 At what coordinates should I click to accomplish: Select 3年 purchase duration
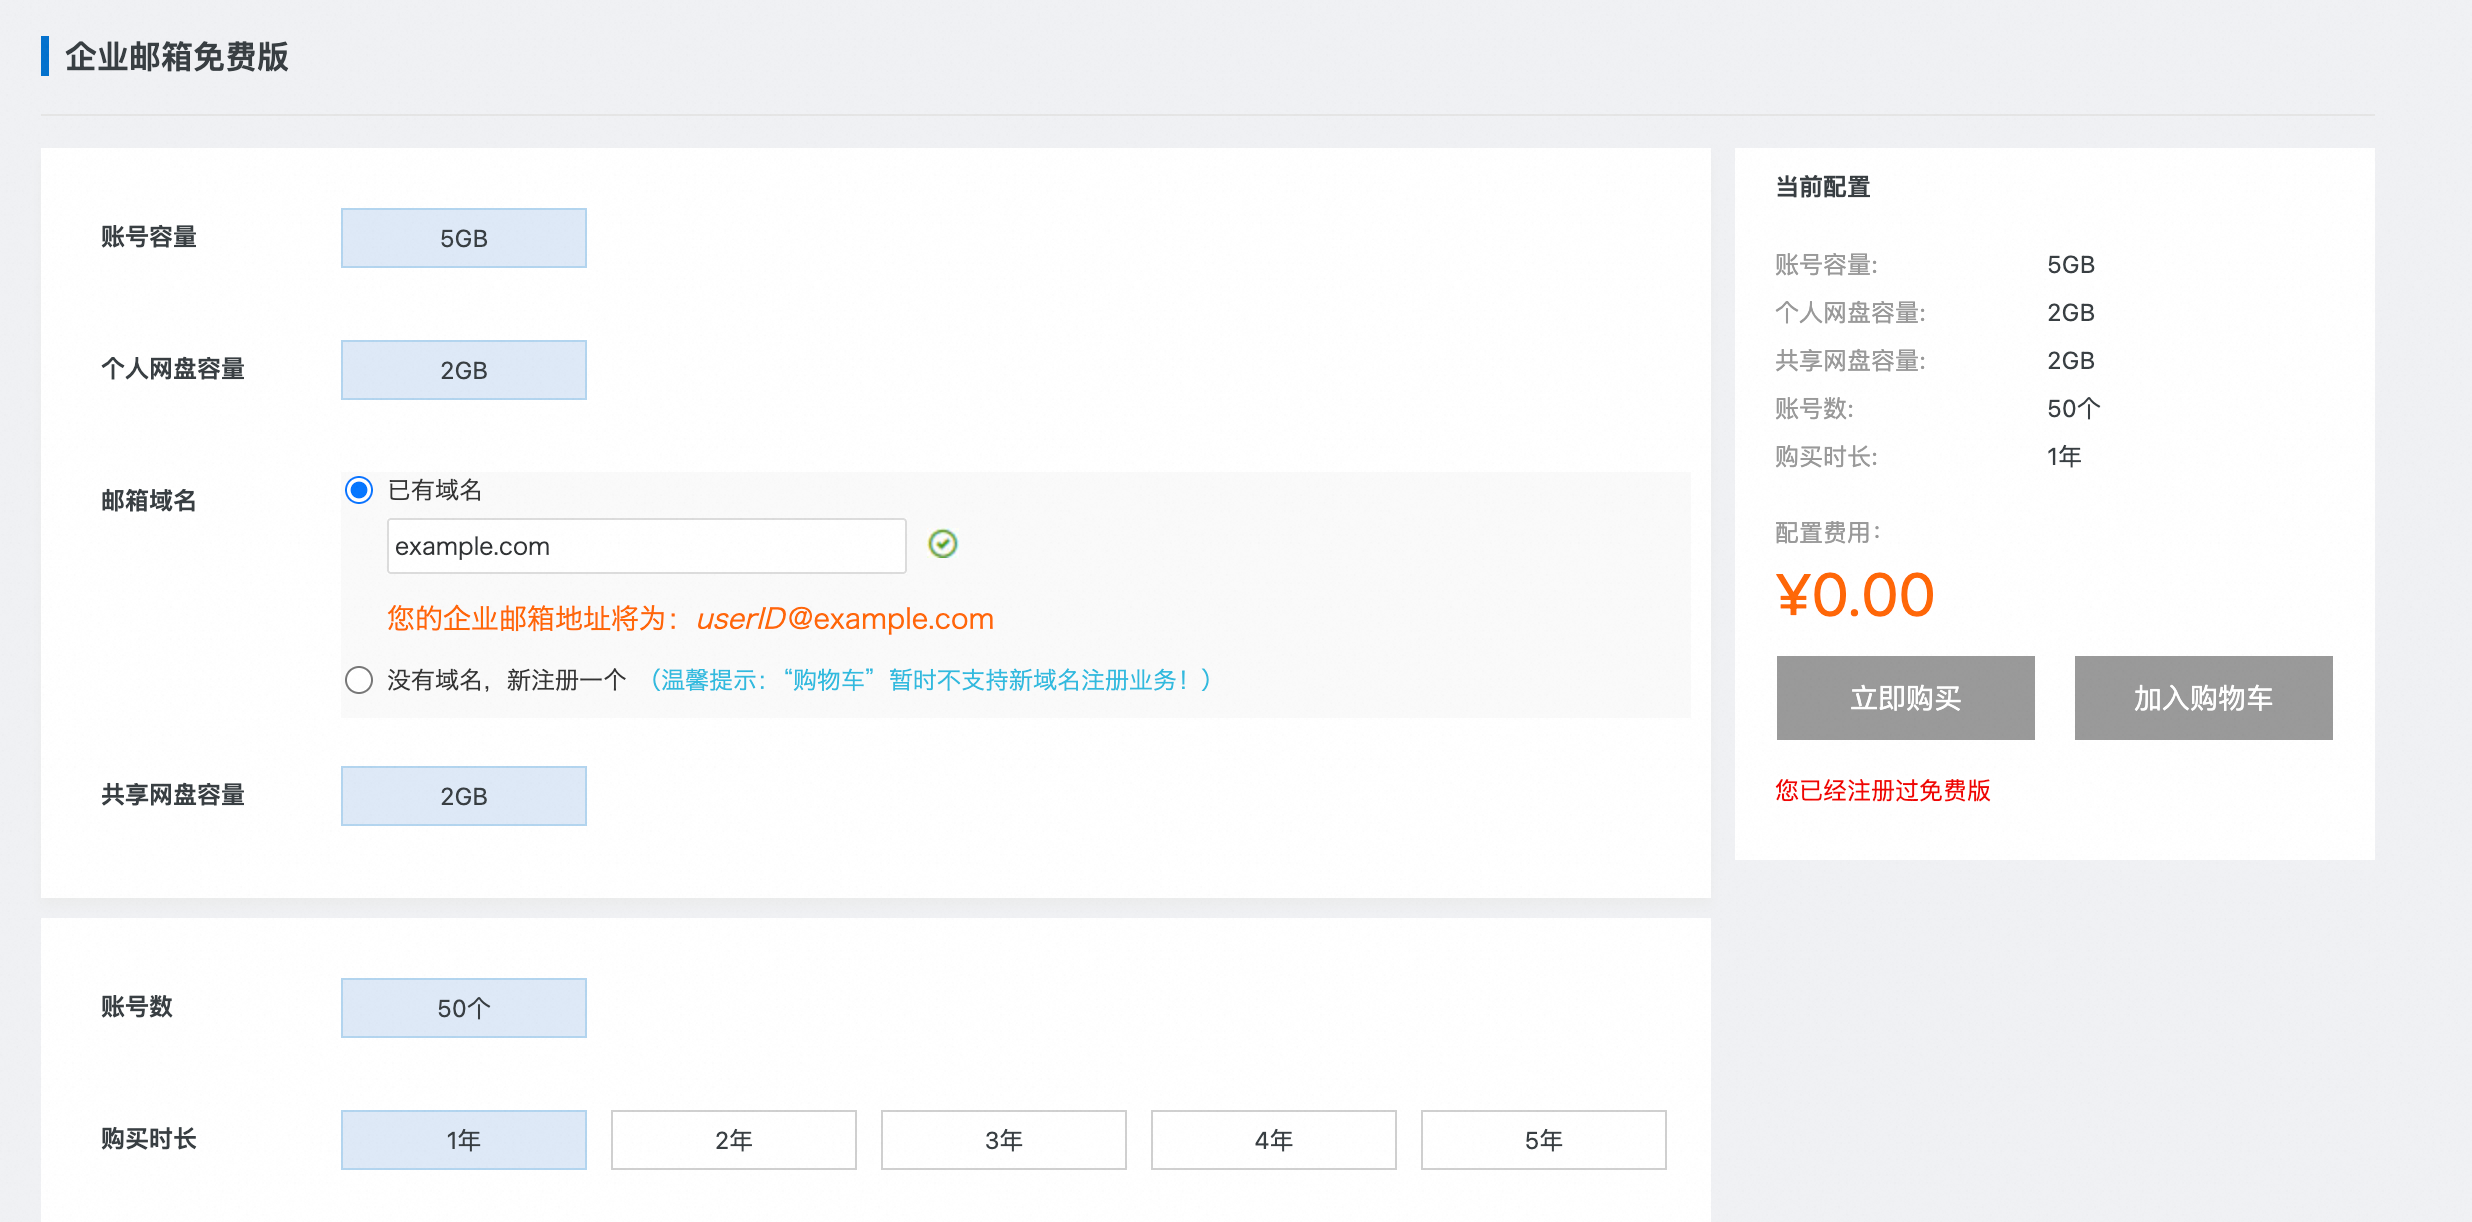click(x=1003, y=1140)
